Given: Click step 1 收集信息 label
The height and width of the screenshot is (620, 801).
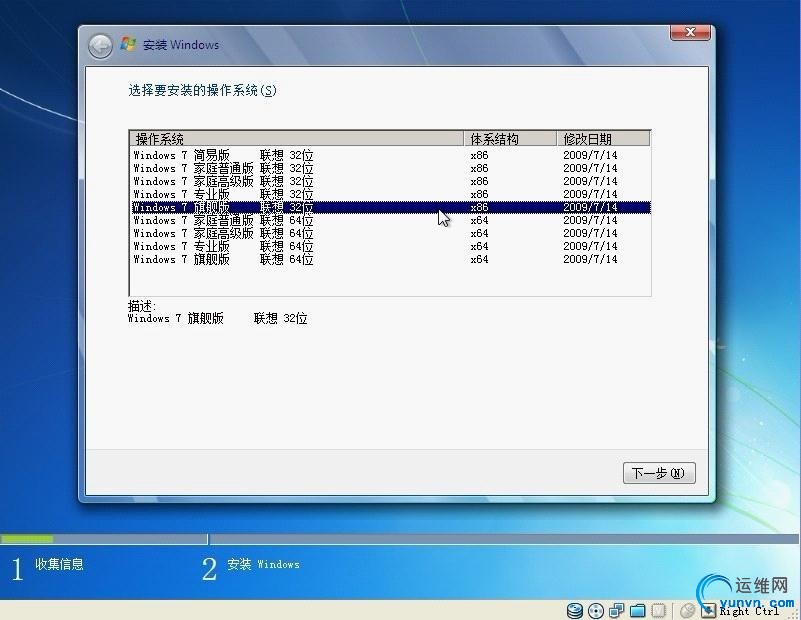Looking at the screenshot, I should pos(59,564).
